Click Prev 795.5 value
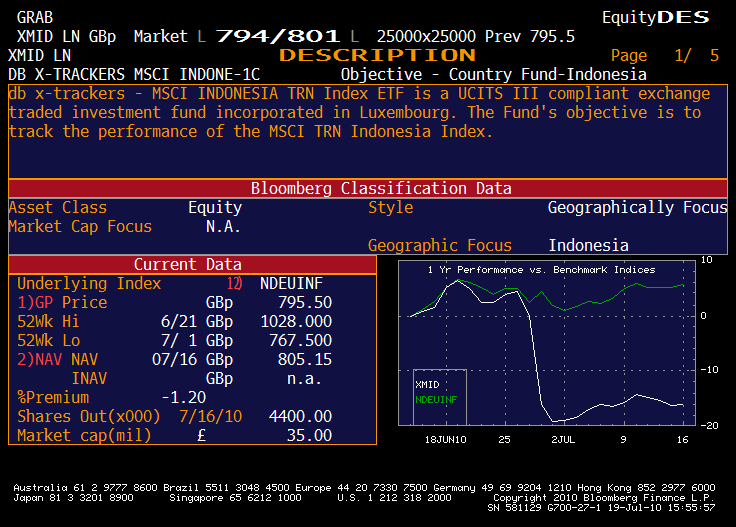 [529, 37]
